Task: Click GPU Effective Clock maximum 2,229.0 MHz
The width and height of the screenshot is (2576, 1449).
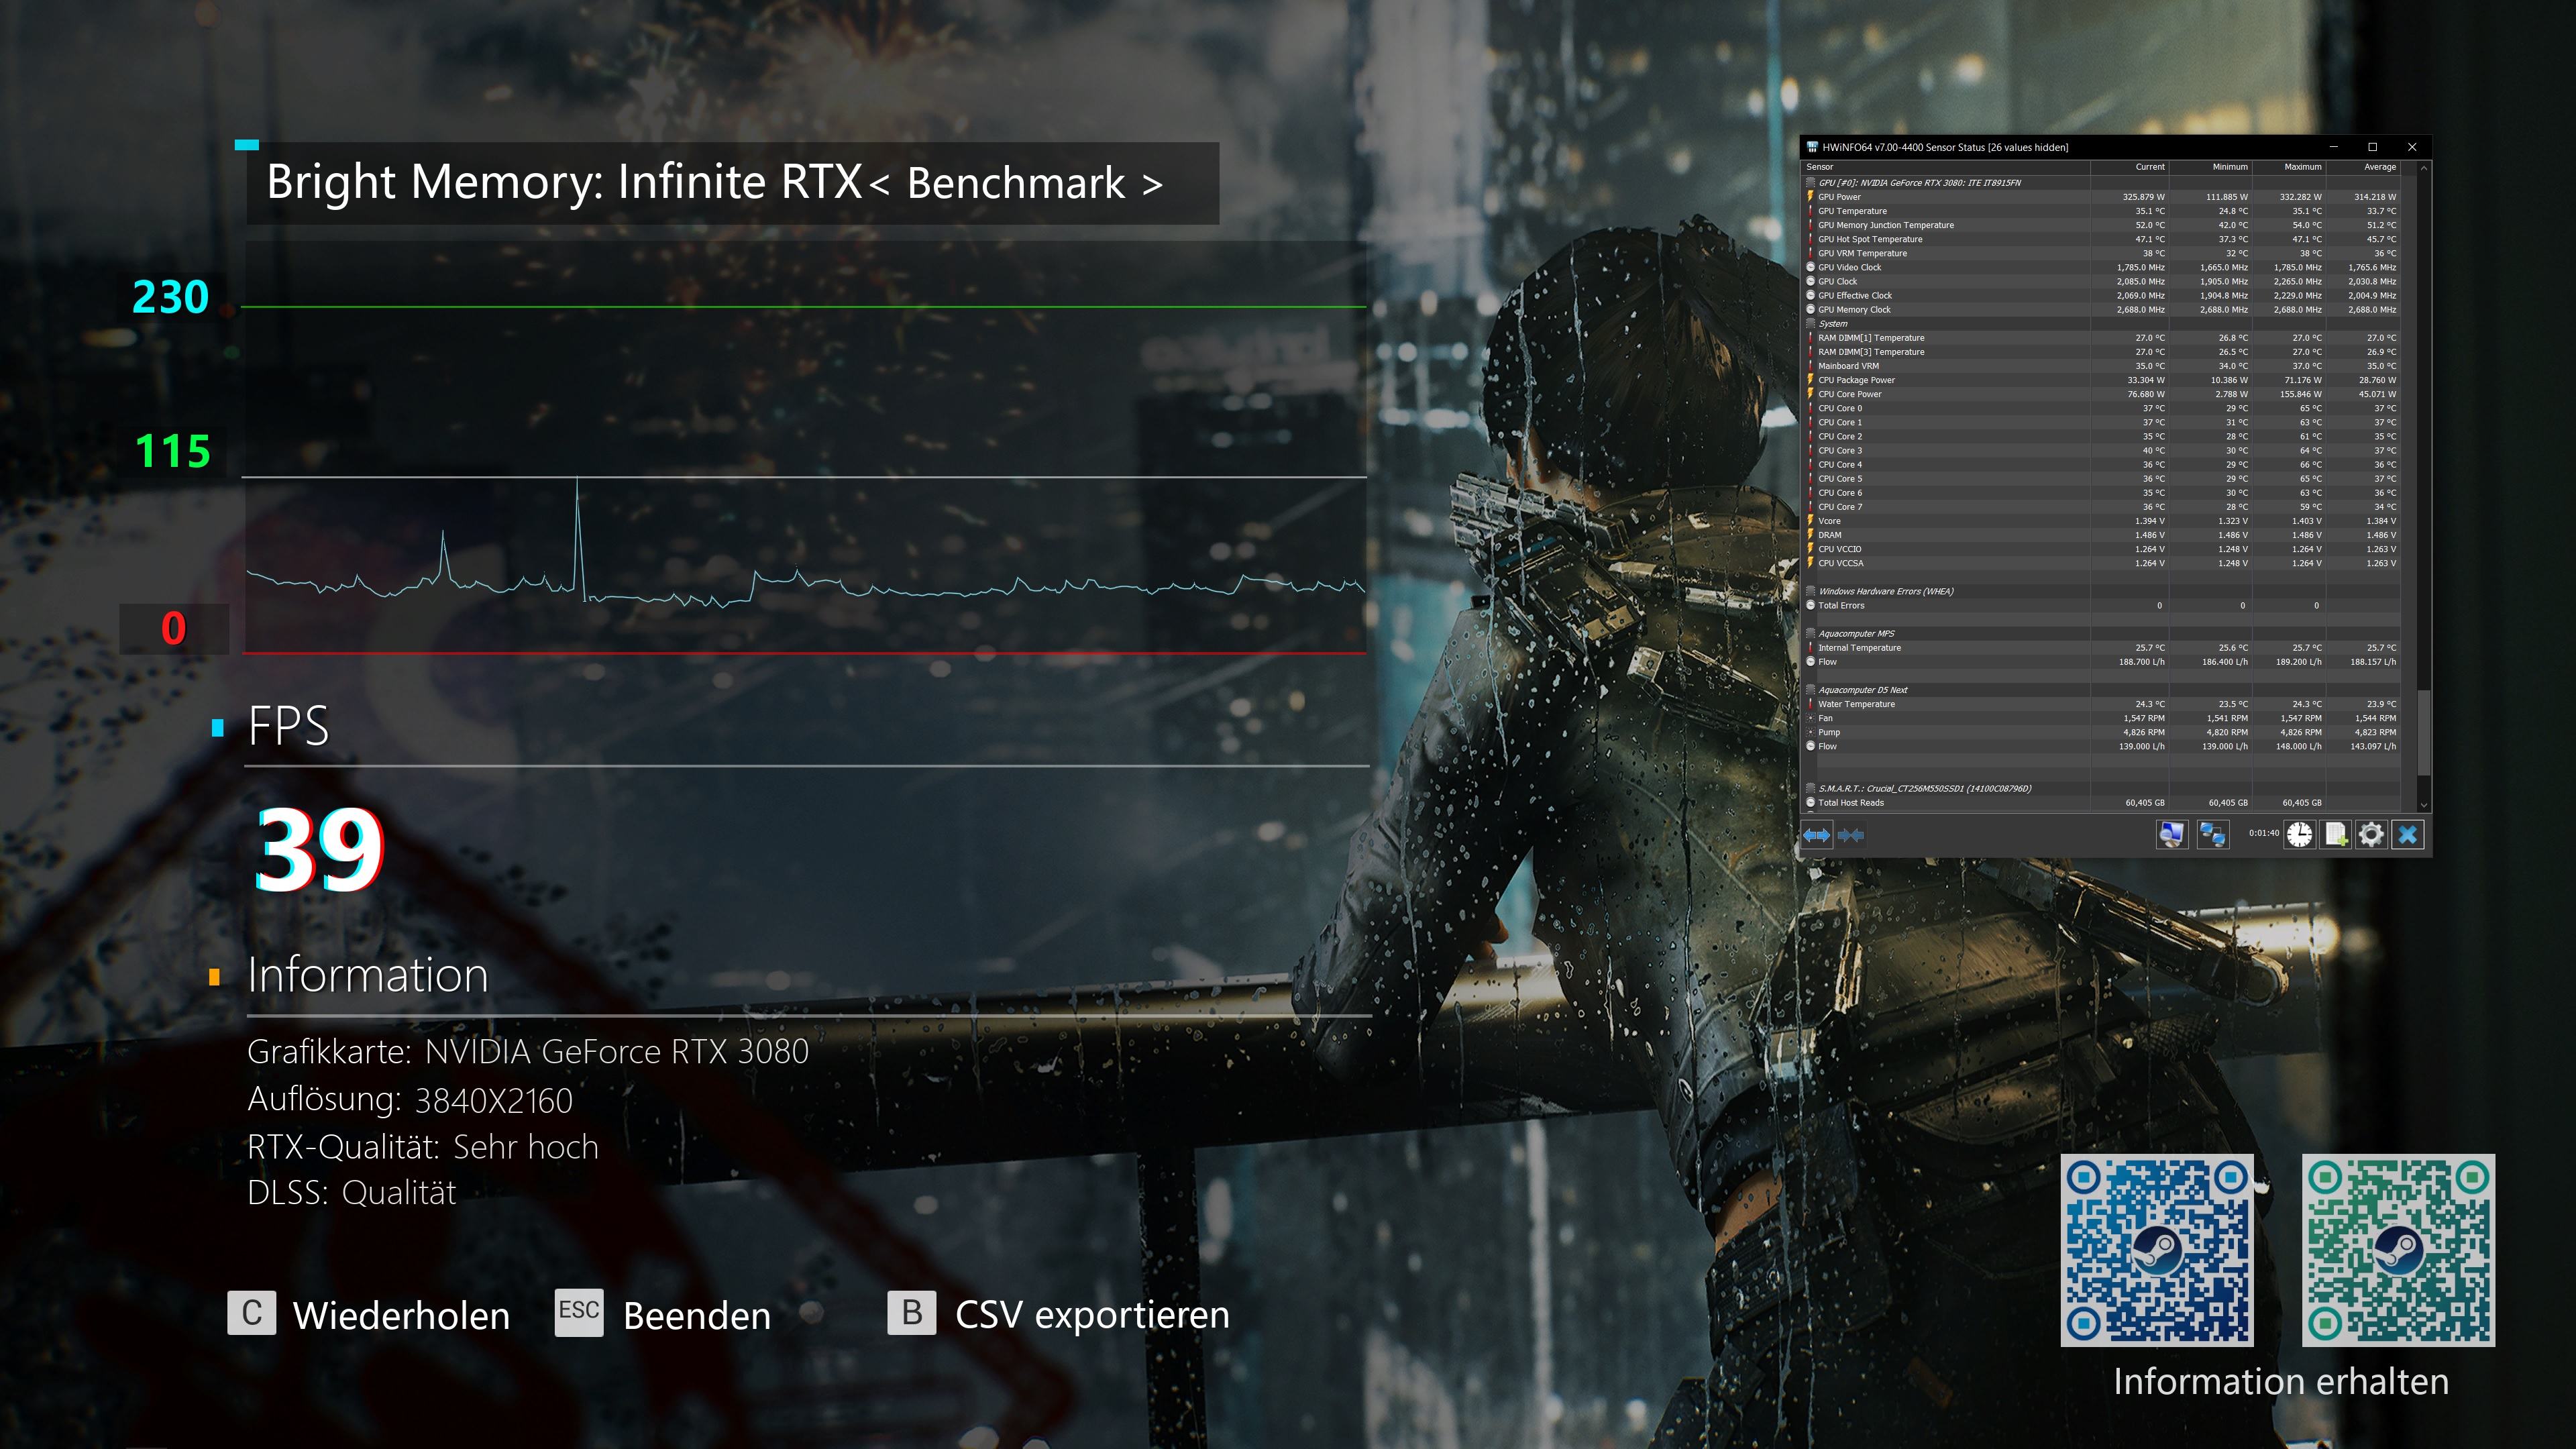Action: pos(2297,296)
